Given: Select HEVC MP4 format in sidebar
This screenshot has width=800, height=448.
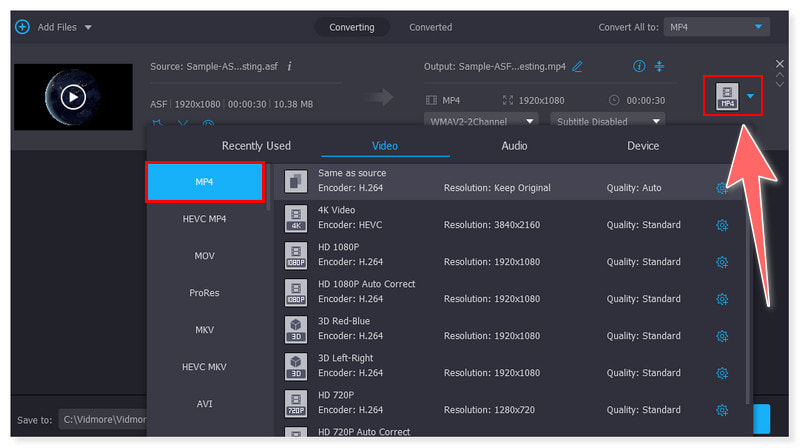Looking at the screenshot, I should pyautogui.click(x=204, y=219).
